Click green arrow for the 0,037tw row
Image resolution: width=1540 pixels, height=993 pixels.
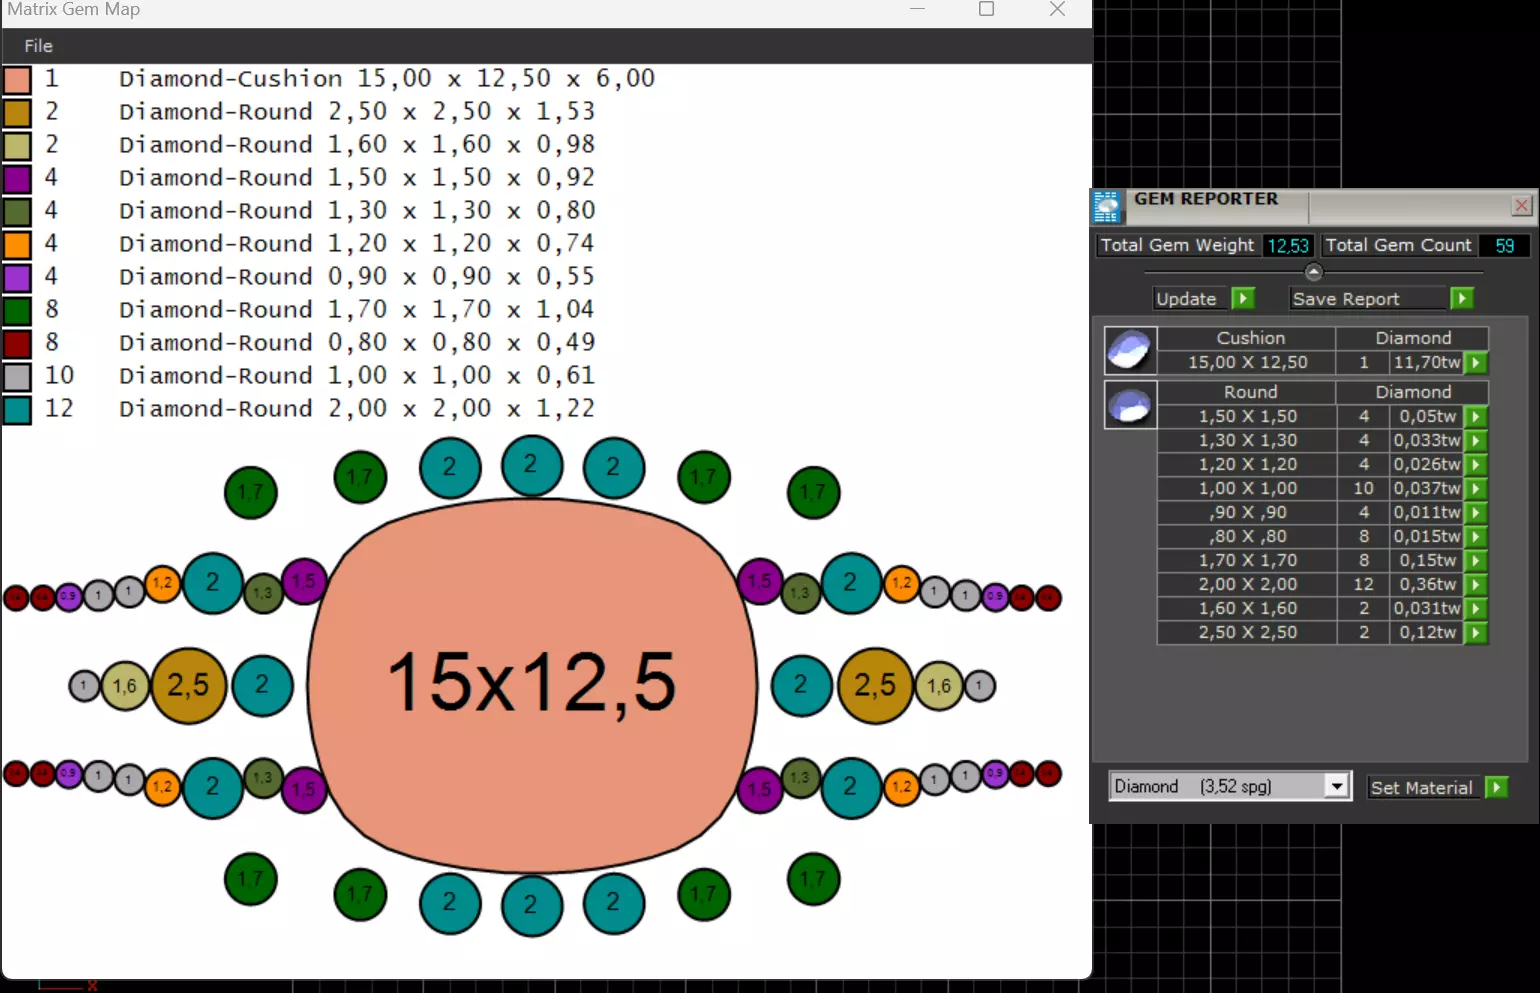tap(1476, 489)
